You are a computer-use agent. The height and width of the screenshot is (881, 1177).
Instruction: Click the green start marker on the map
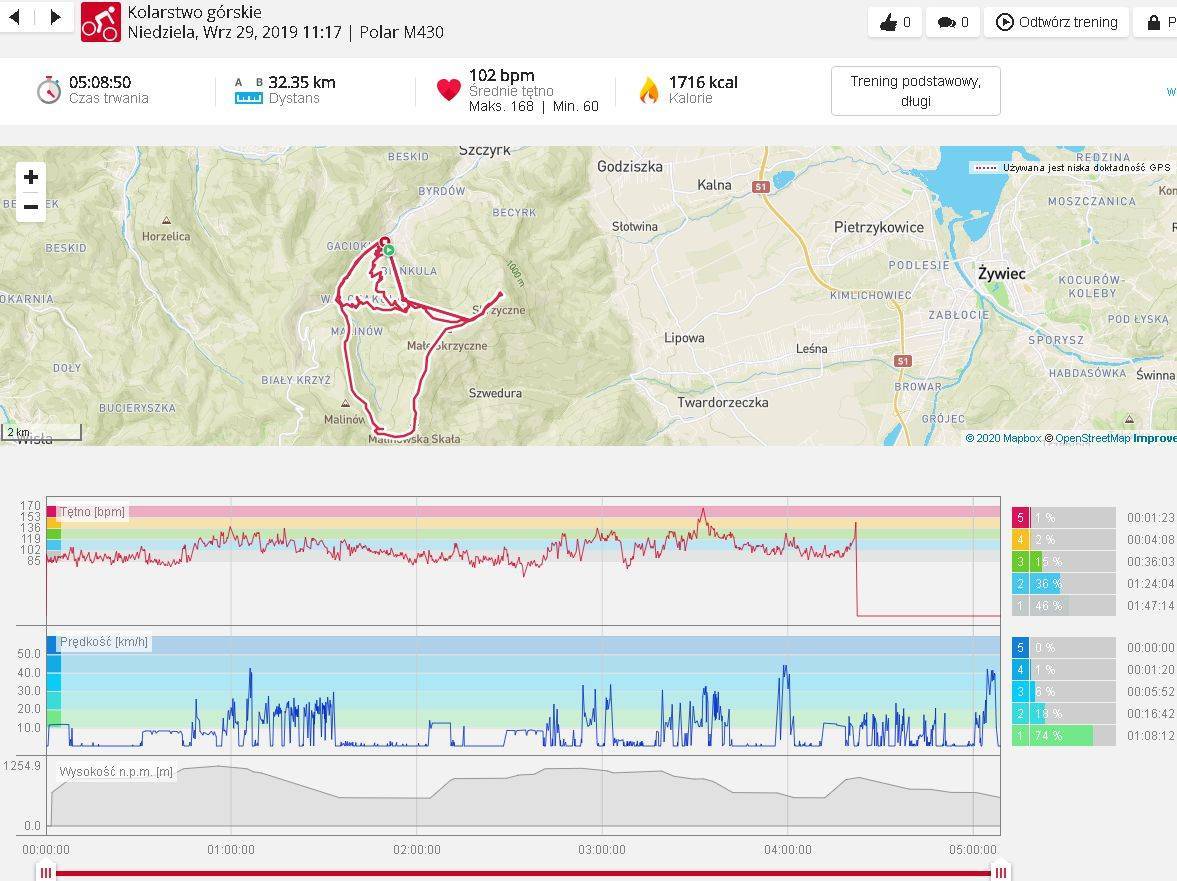point(390,250)
